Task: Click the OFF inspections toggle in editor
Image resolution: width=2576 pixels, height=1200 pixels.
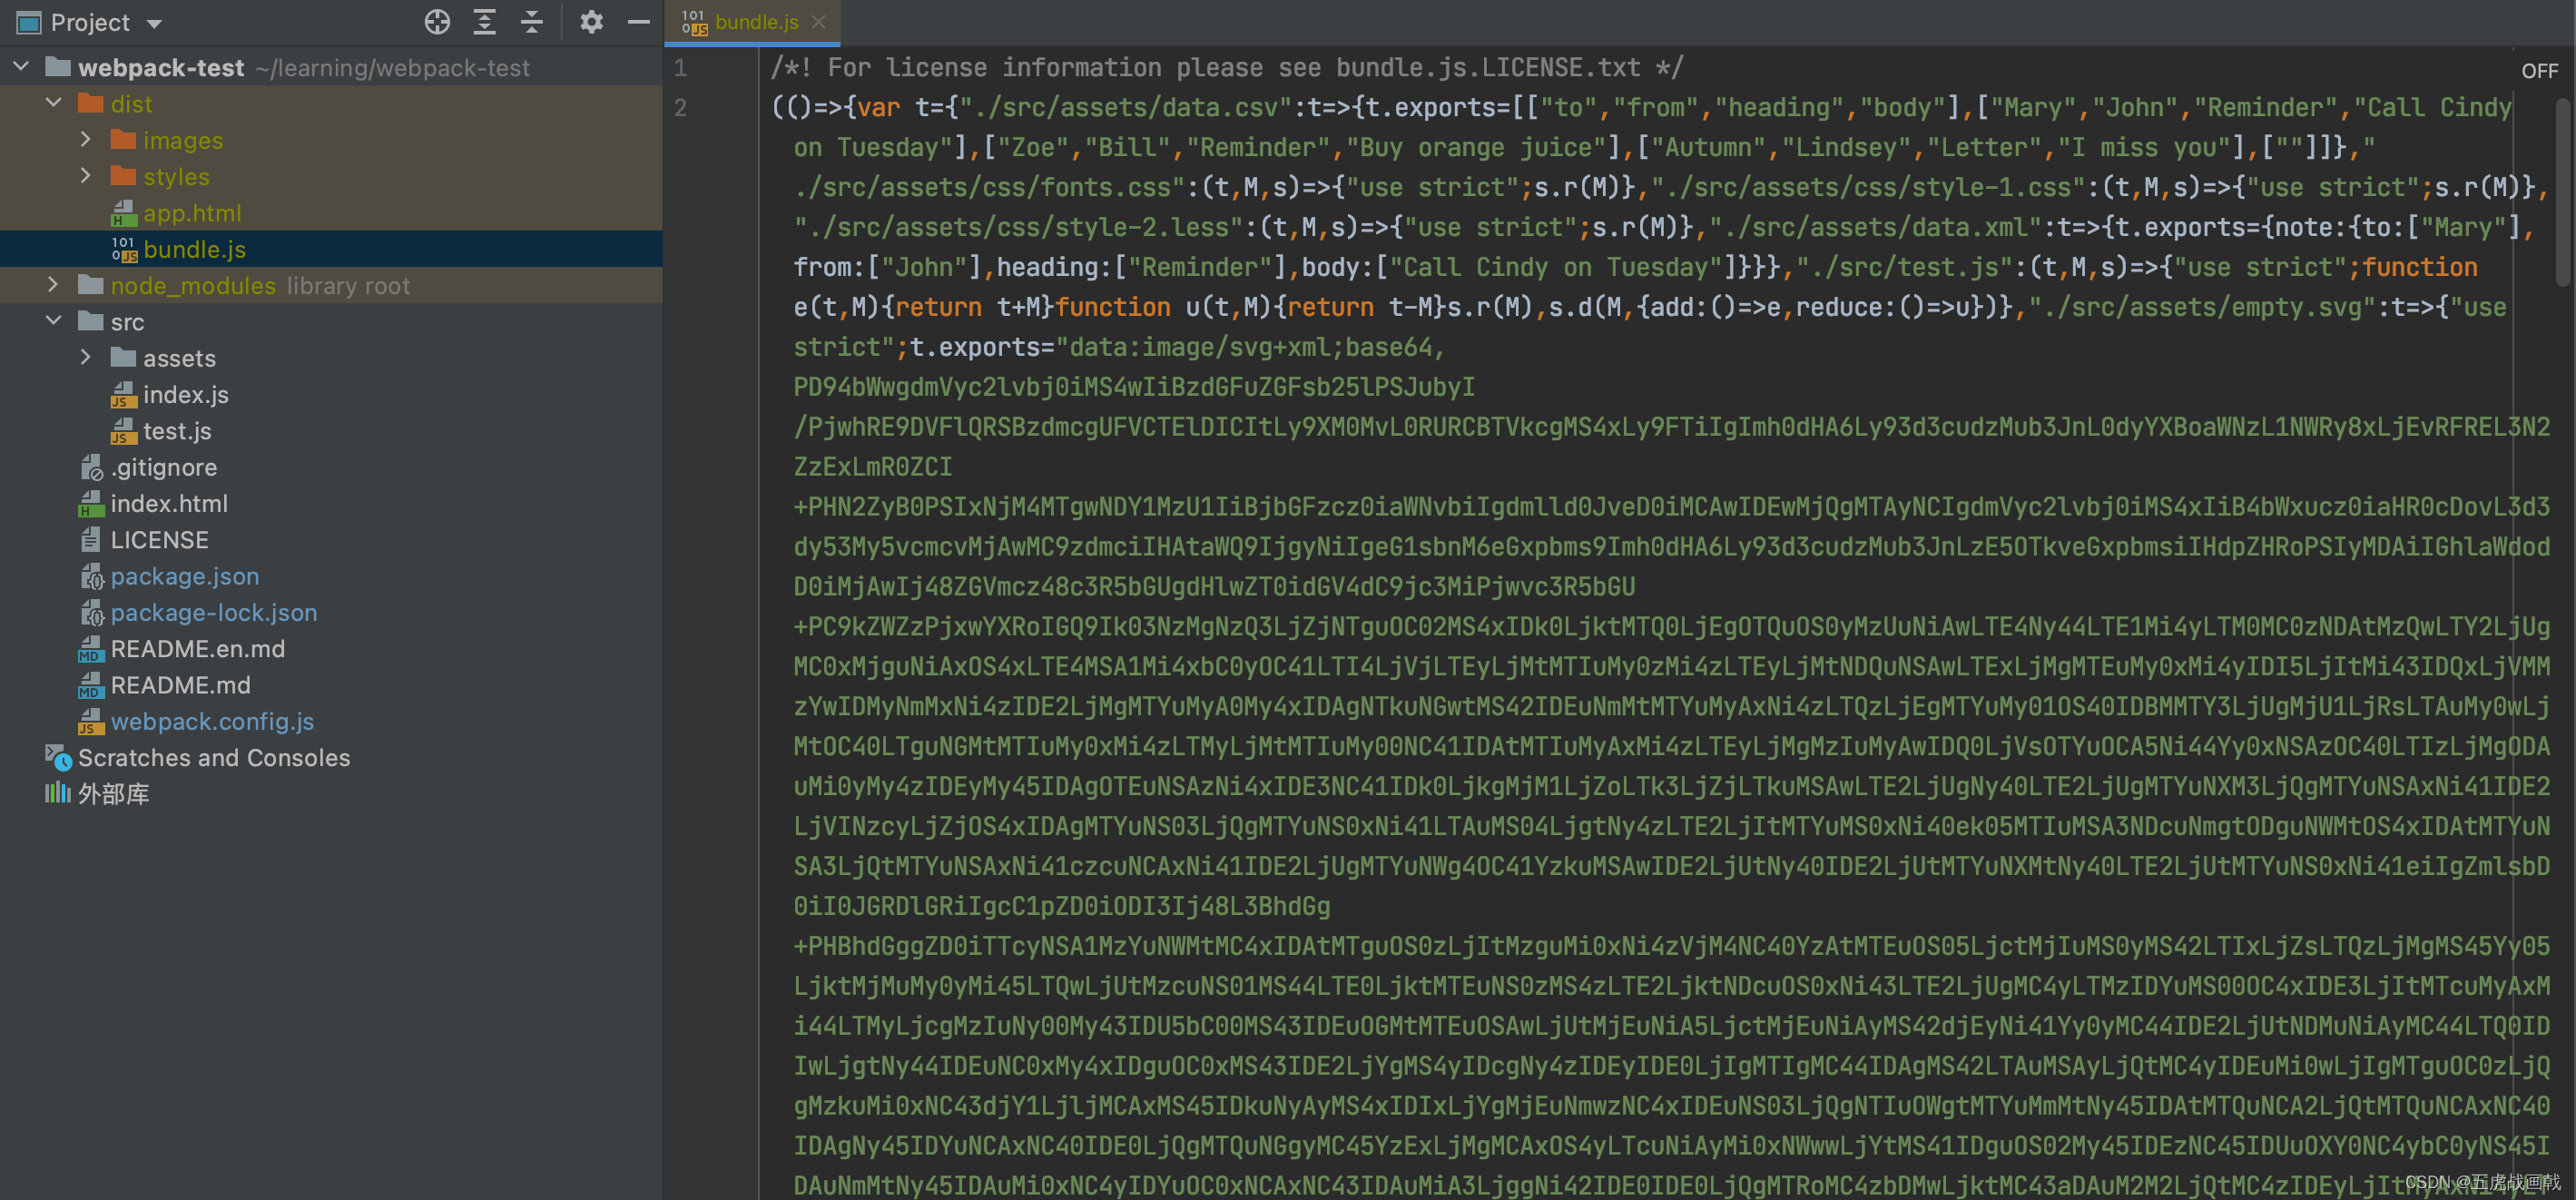Action: pos(2539,71)
